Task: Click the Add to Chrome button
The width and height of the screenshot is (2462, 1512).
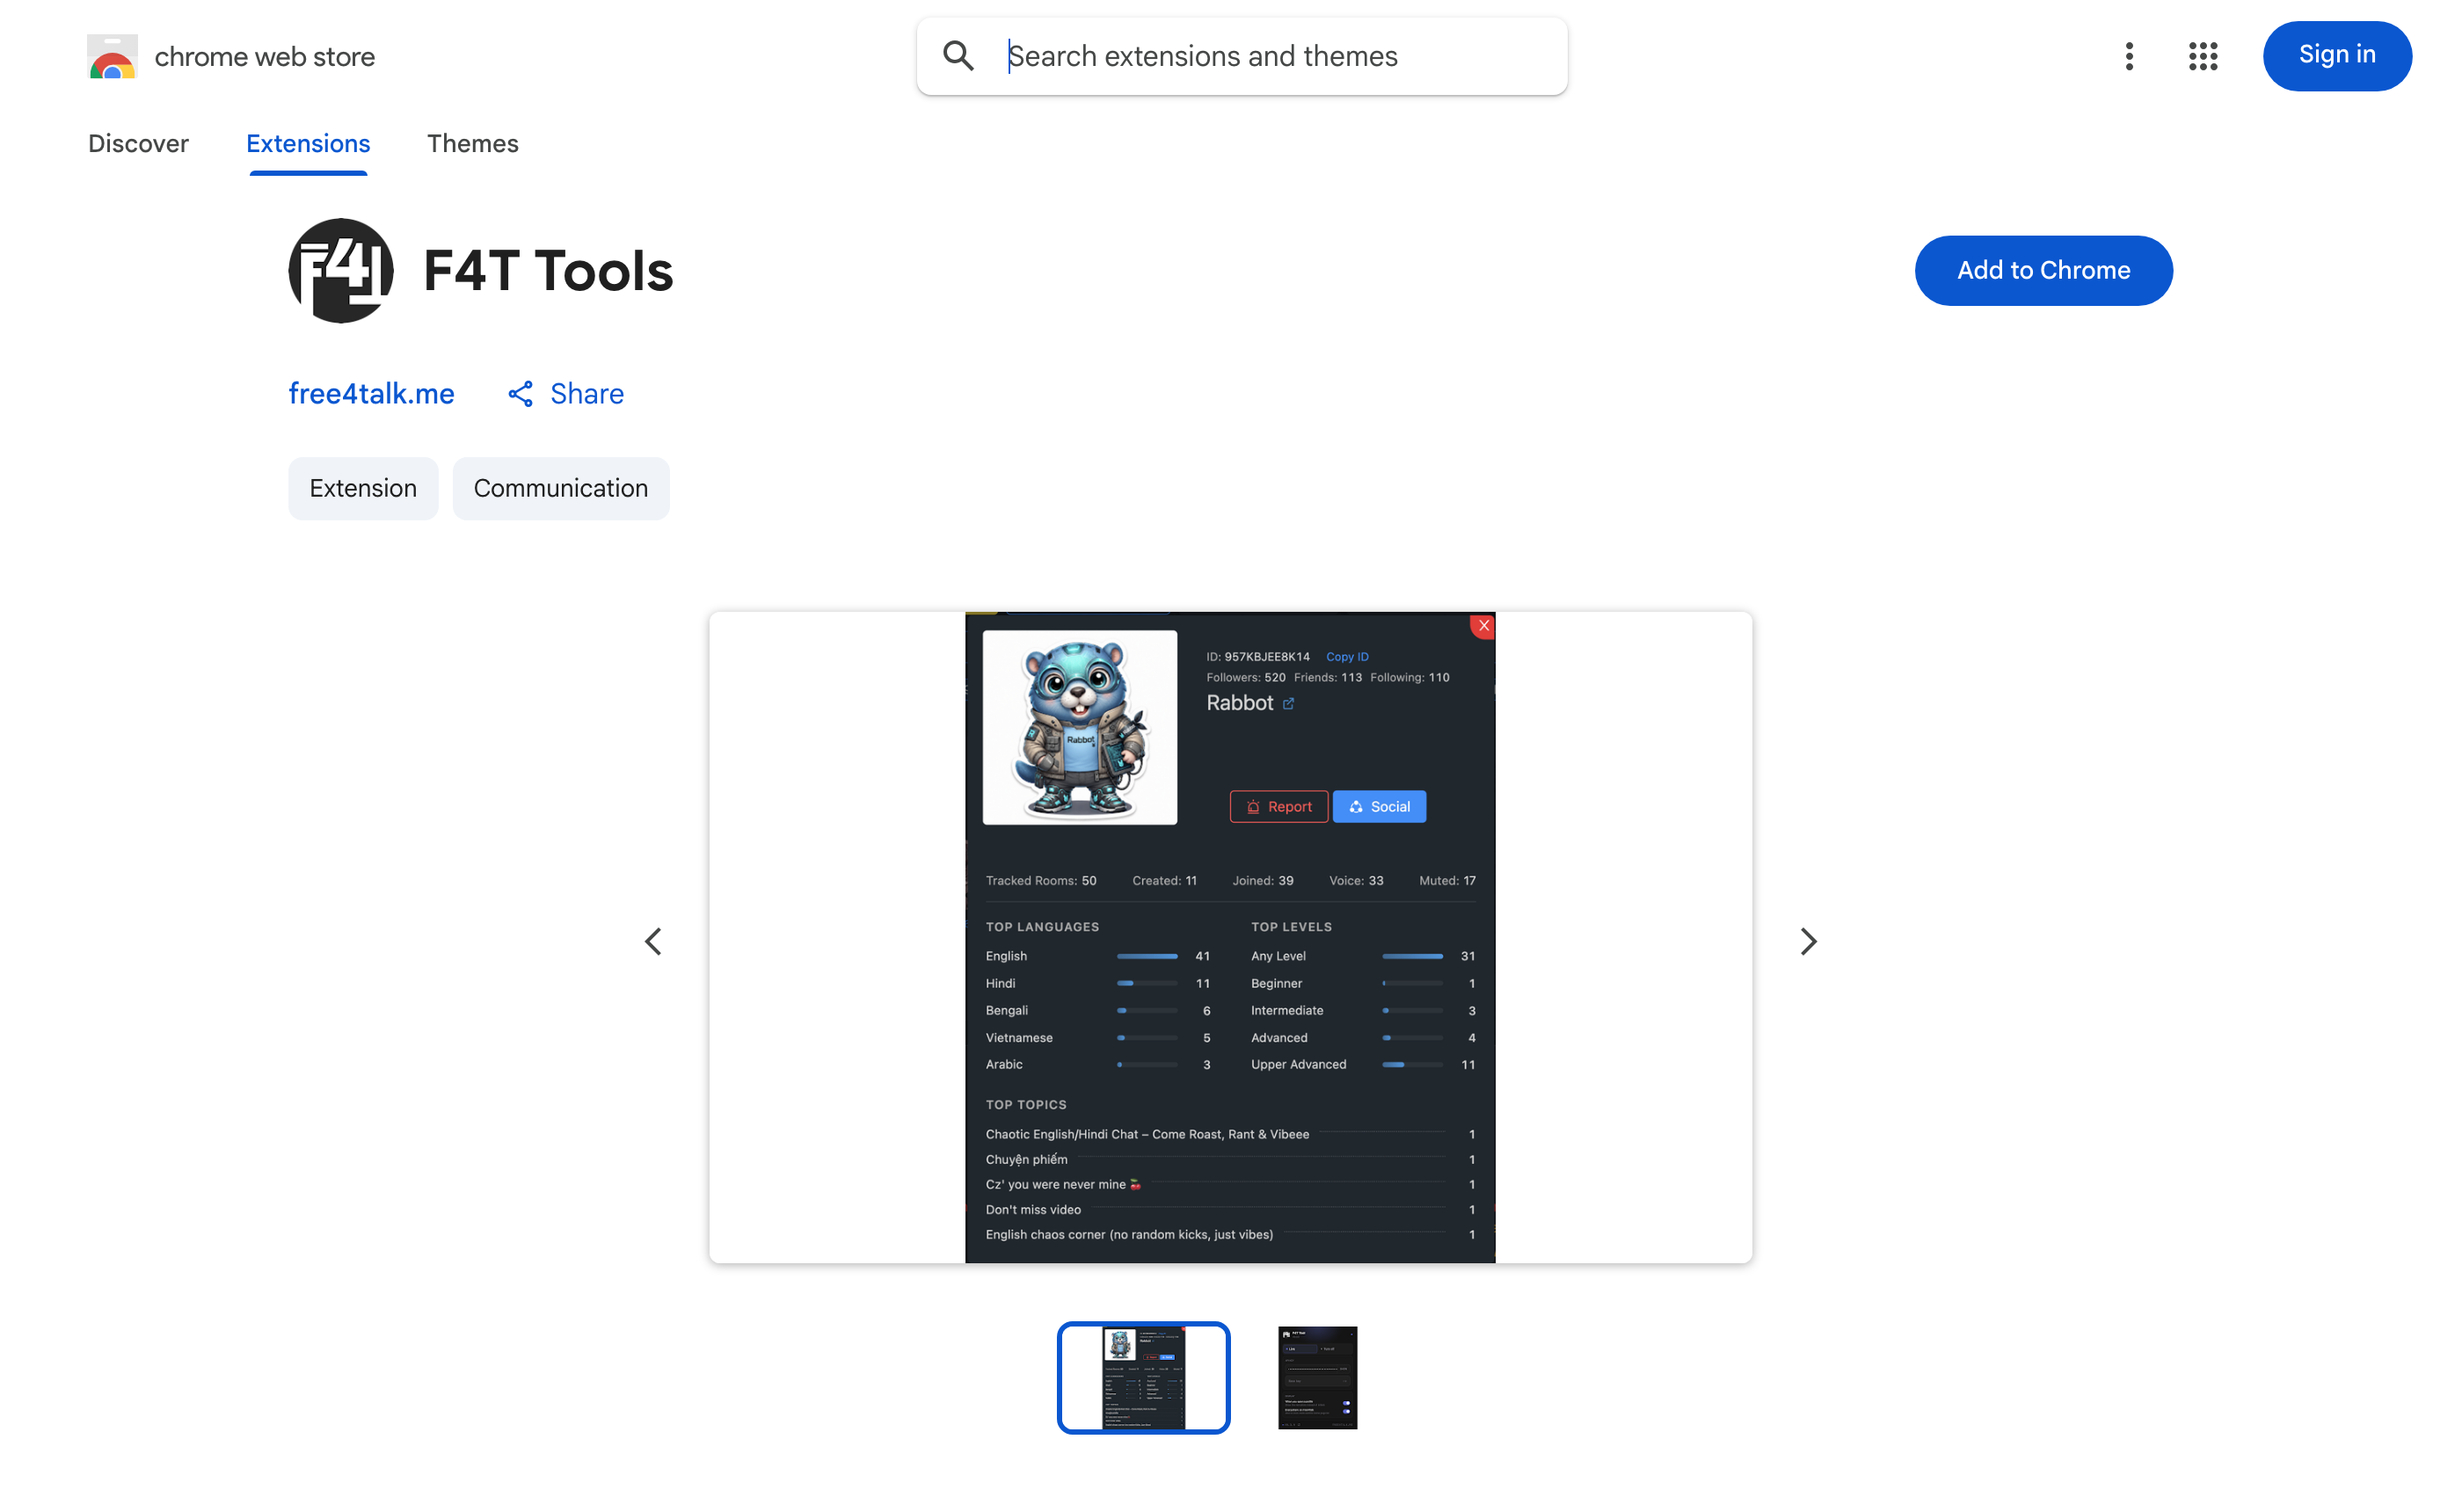Action: coord(2043,271)
